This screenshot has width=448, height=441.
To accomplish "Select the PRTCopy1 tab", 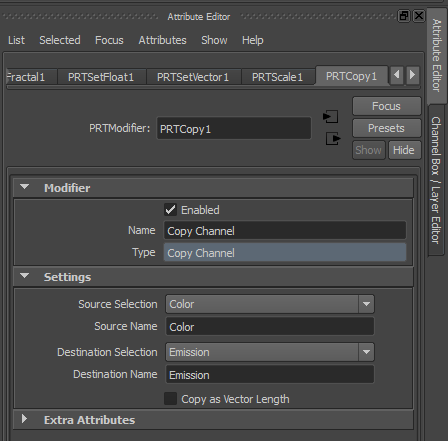I will [x=351, y=76].
